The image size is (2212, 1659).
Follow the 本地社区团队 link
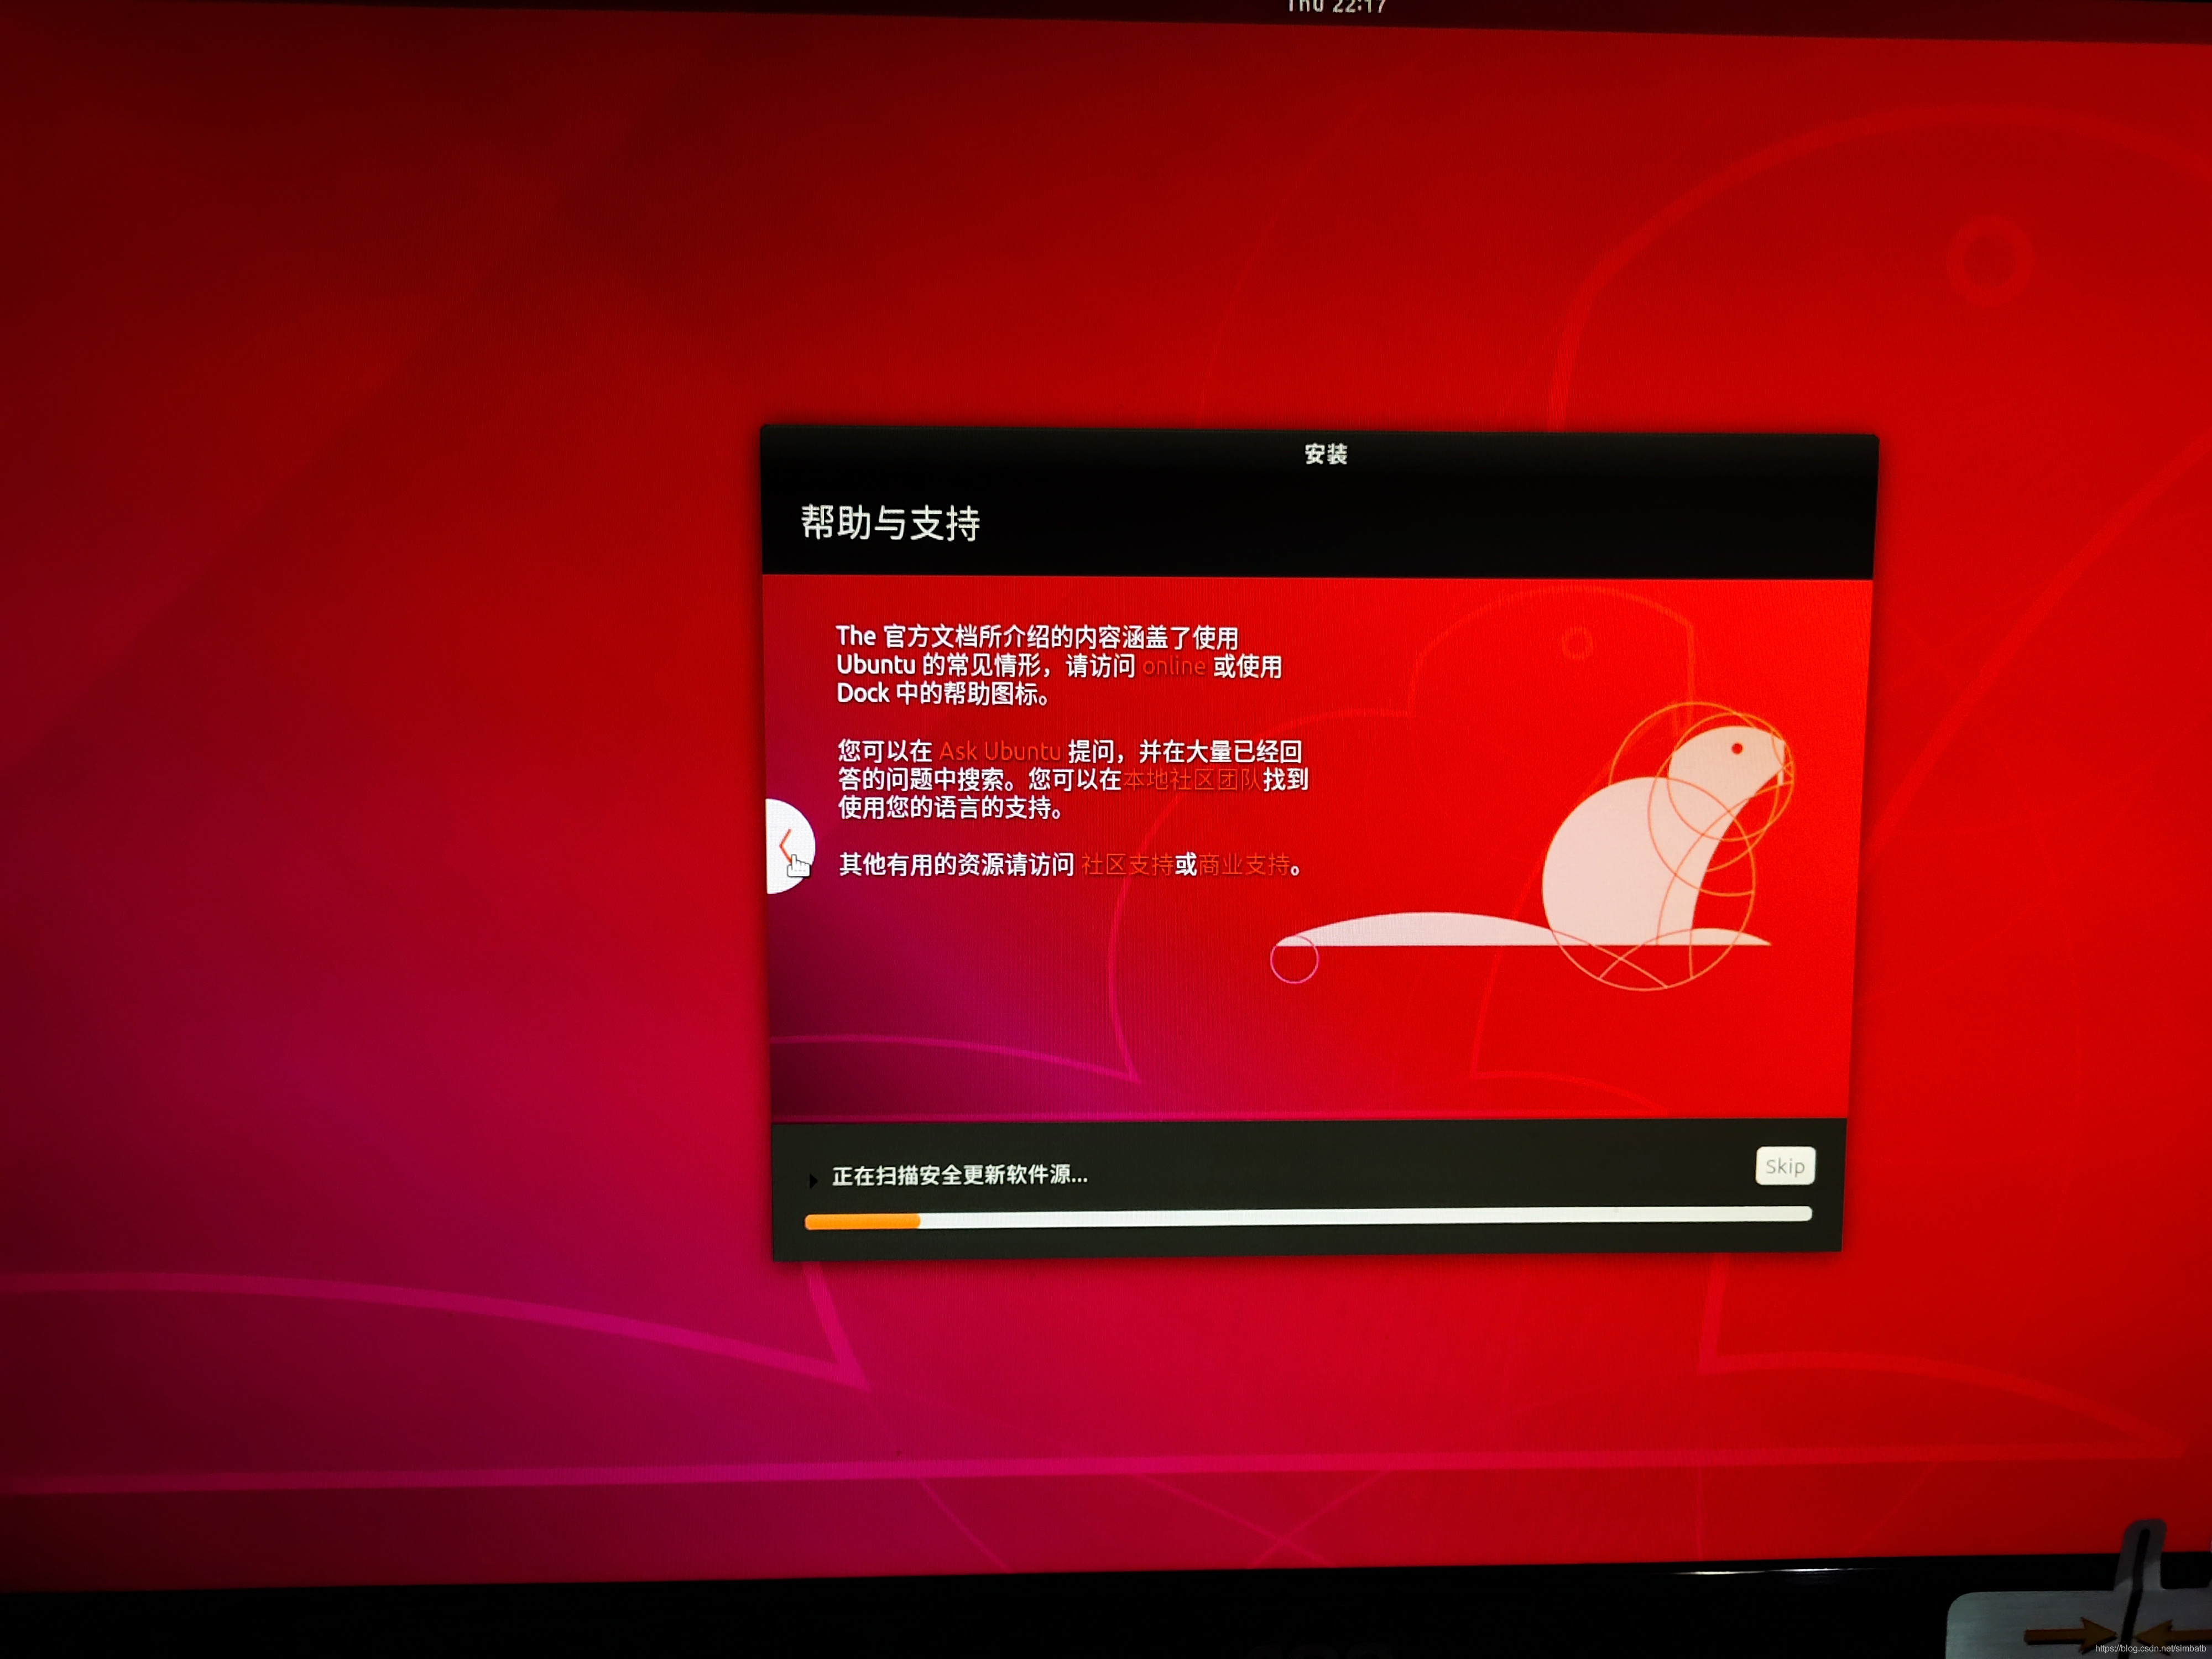coord(1191,780)
